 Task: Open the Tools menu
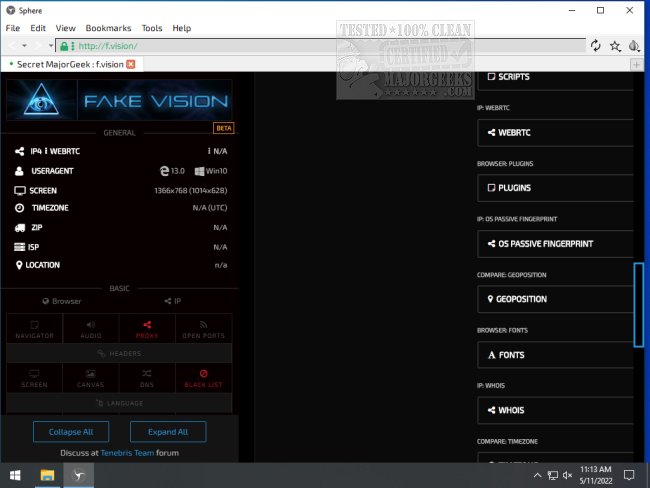tap(152, 28)
